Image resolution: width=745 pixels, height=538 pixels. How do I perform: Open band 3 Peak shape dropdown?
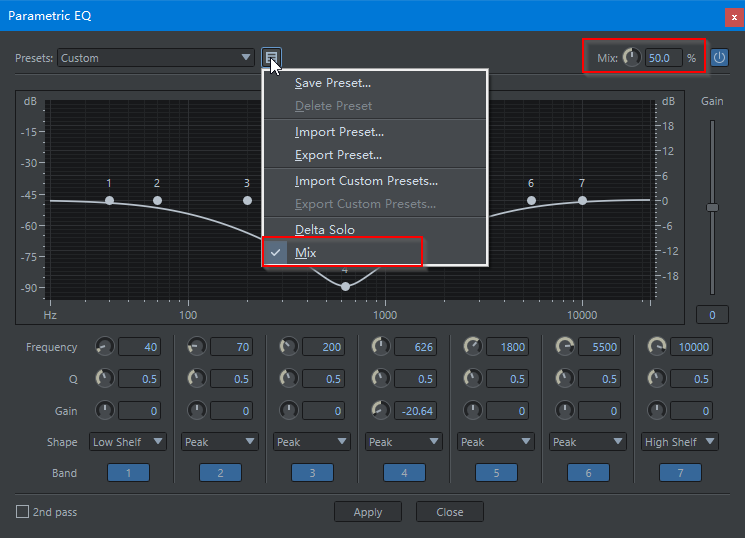point(312,442)
